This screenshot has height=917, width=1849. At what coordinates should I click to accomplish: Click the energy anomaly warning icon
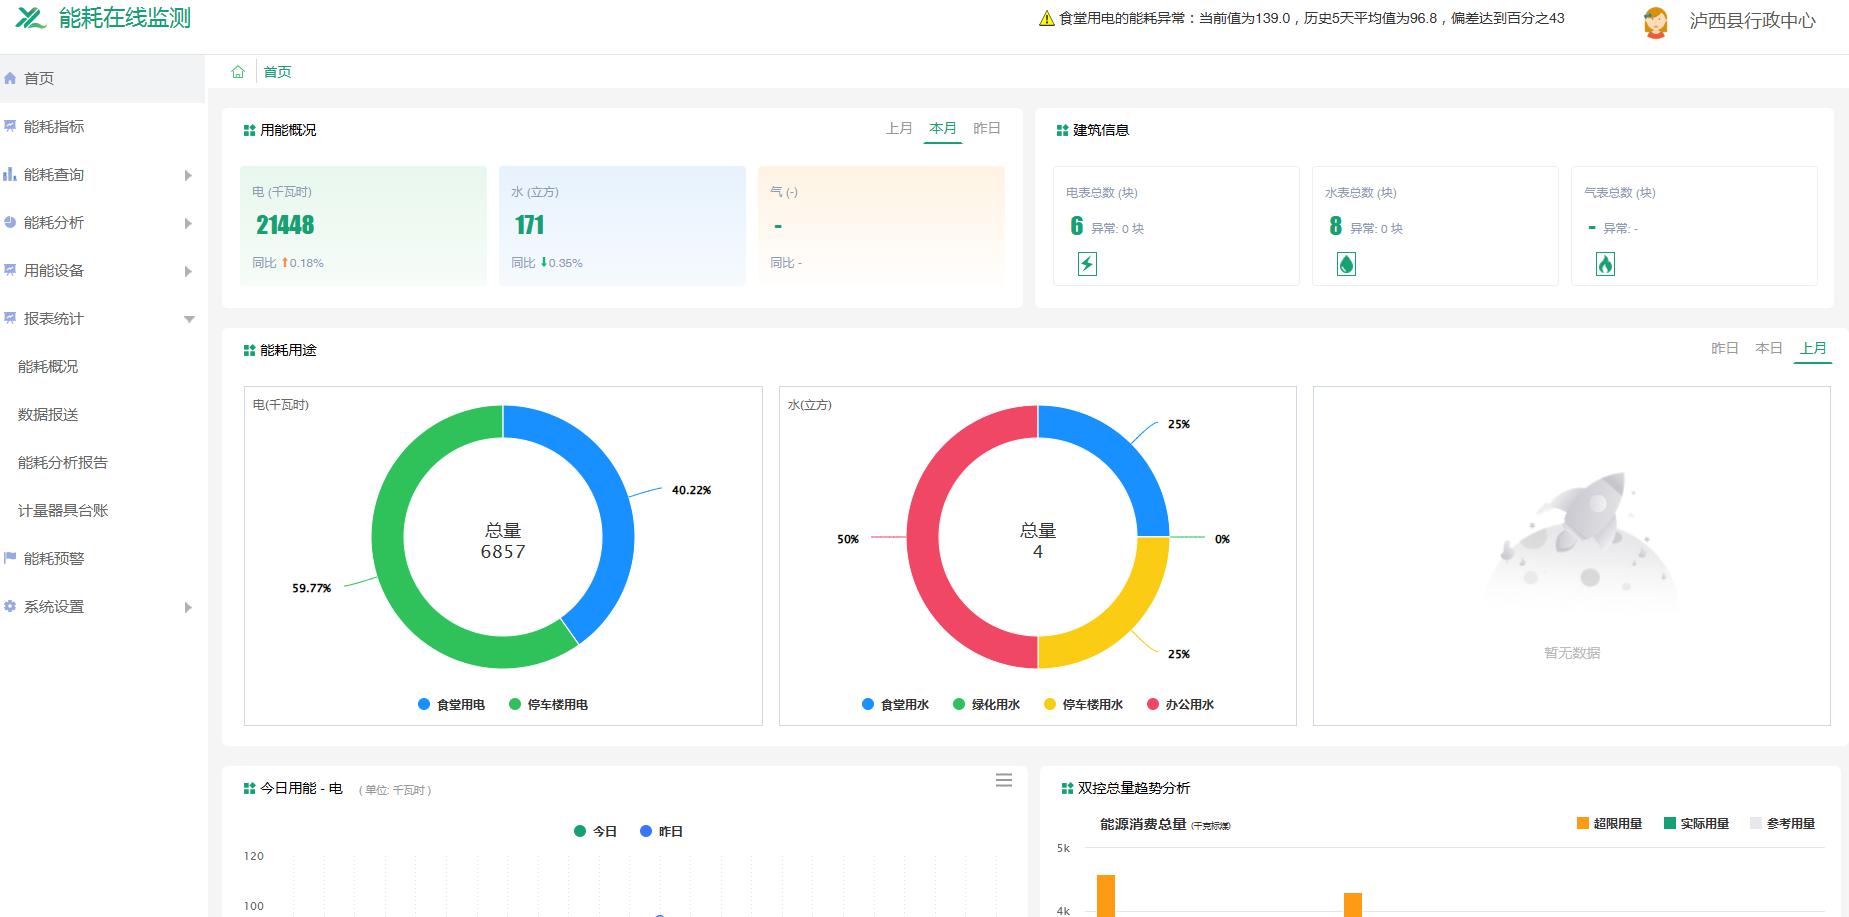[x=1046, y=18]
